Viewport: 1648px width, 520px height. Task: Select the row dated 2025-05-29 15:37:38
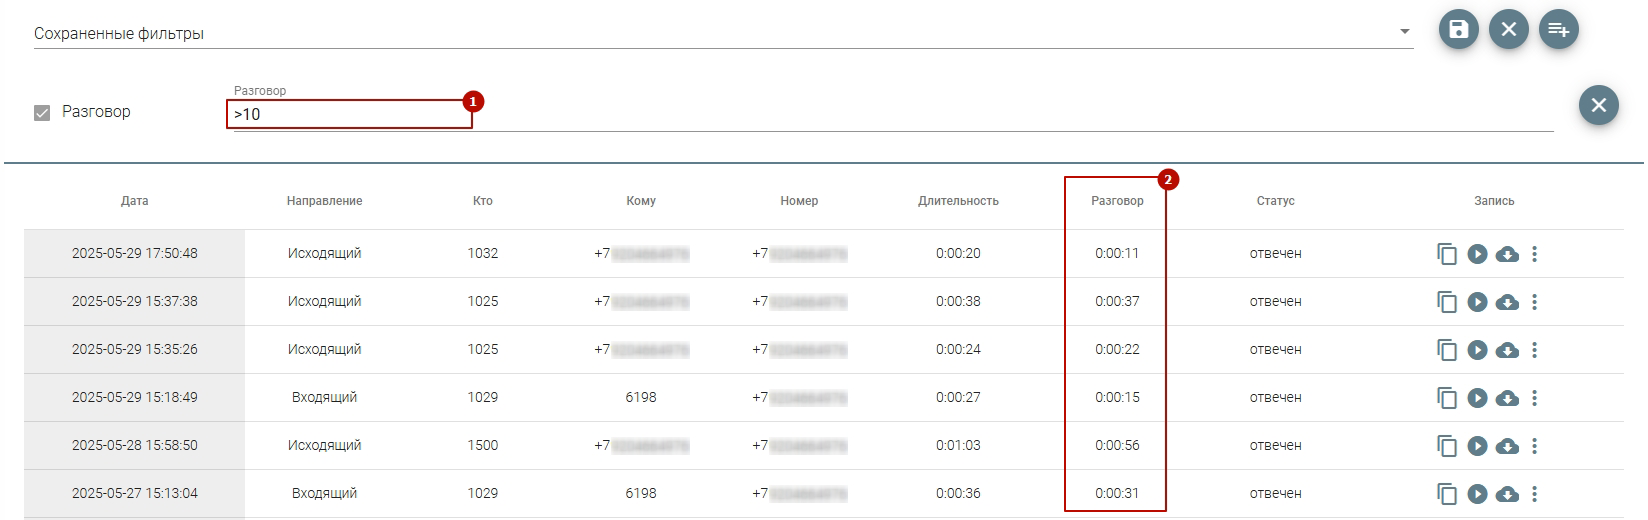click(134, 302)
